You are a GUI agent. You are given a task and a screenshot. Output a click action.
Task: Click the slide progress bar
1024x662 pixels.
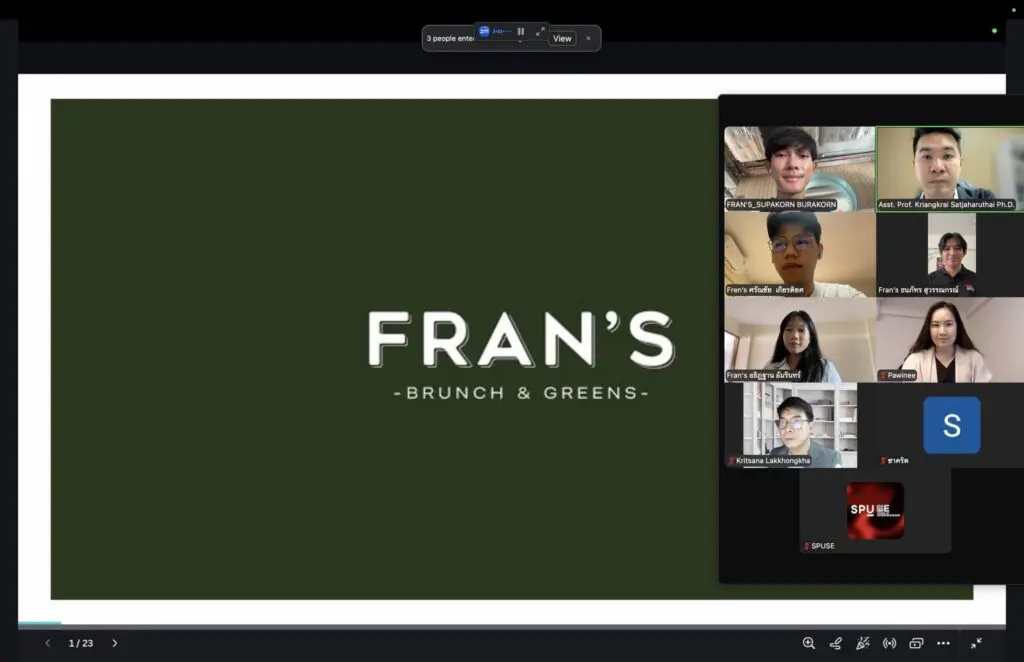coord(512,625)
